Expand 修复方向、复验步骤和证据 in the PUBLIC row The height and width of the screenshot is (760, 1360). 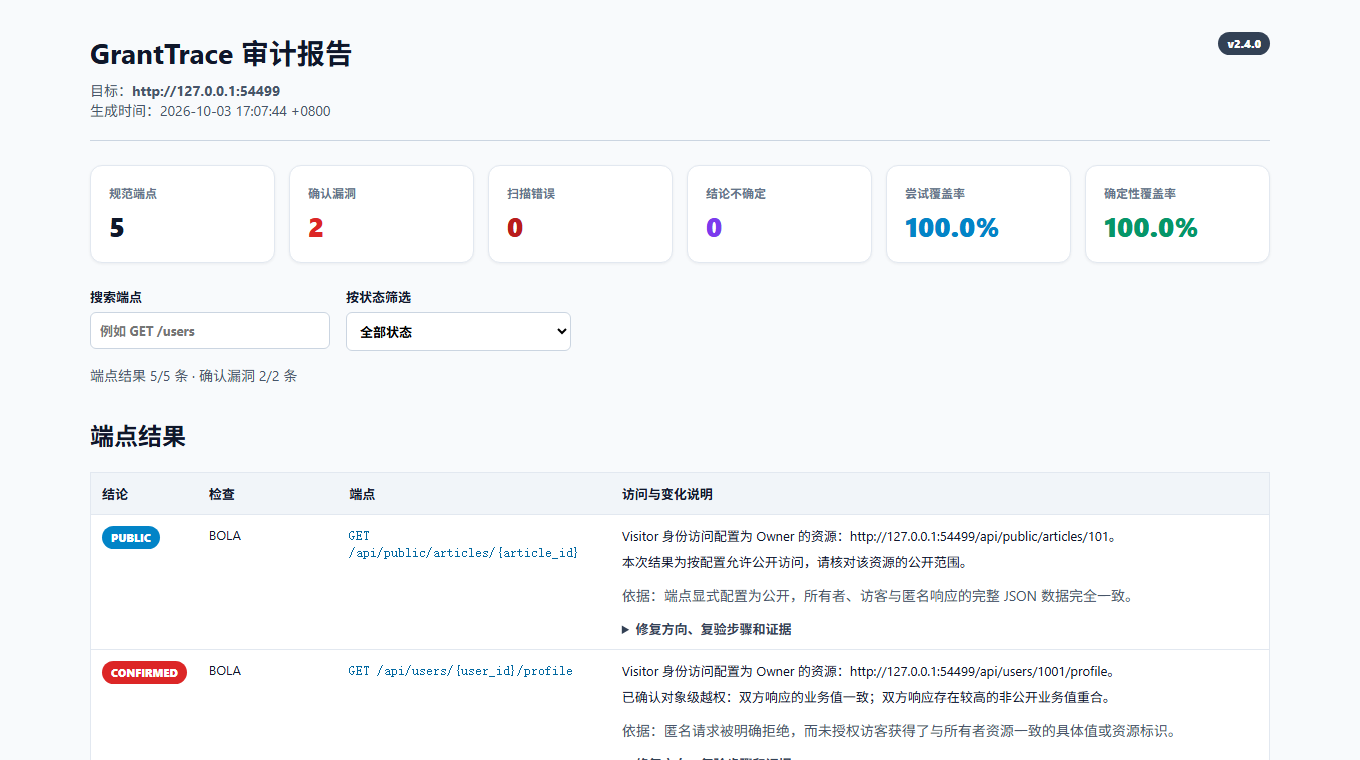pos(707,629)
